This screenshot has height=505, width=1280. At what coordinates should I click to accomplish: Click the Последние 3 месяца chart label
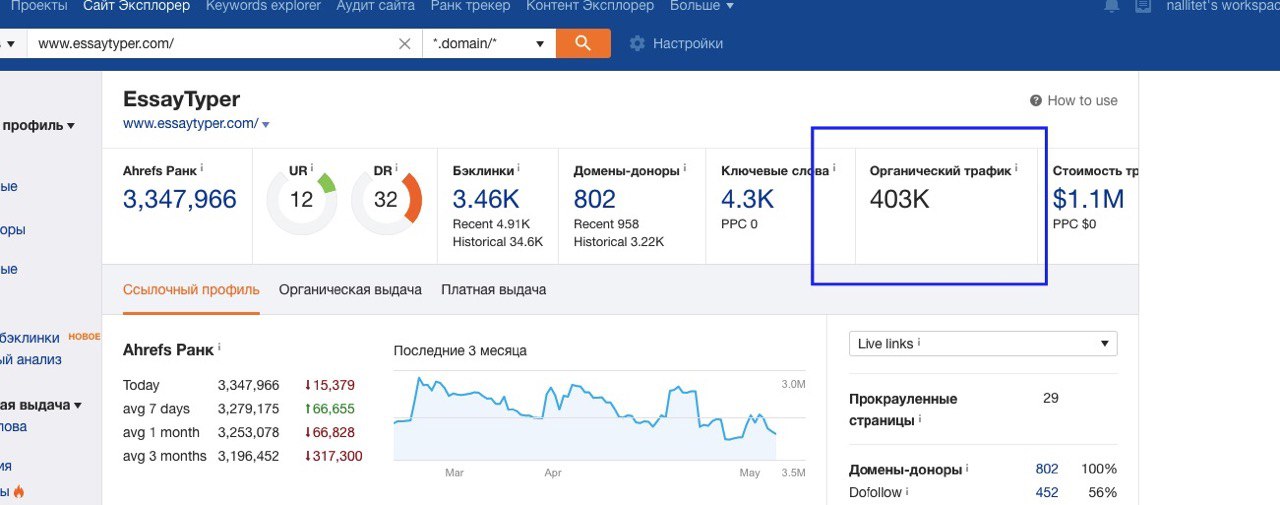pyautogui.click(x=460, y=351)
